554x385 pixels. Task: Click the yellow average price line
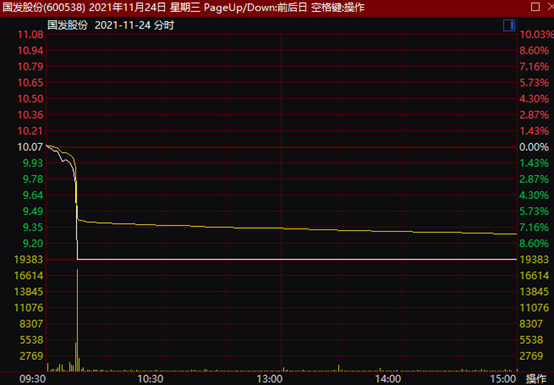click(x=283, y=229)
